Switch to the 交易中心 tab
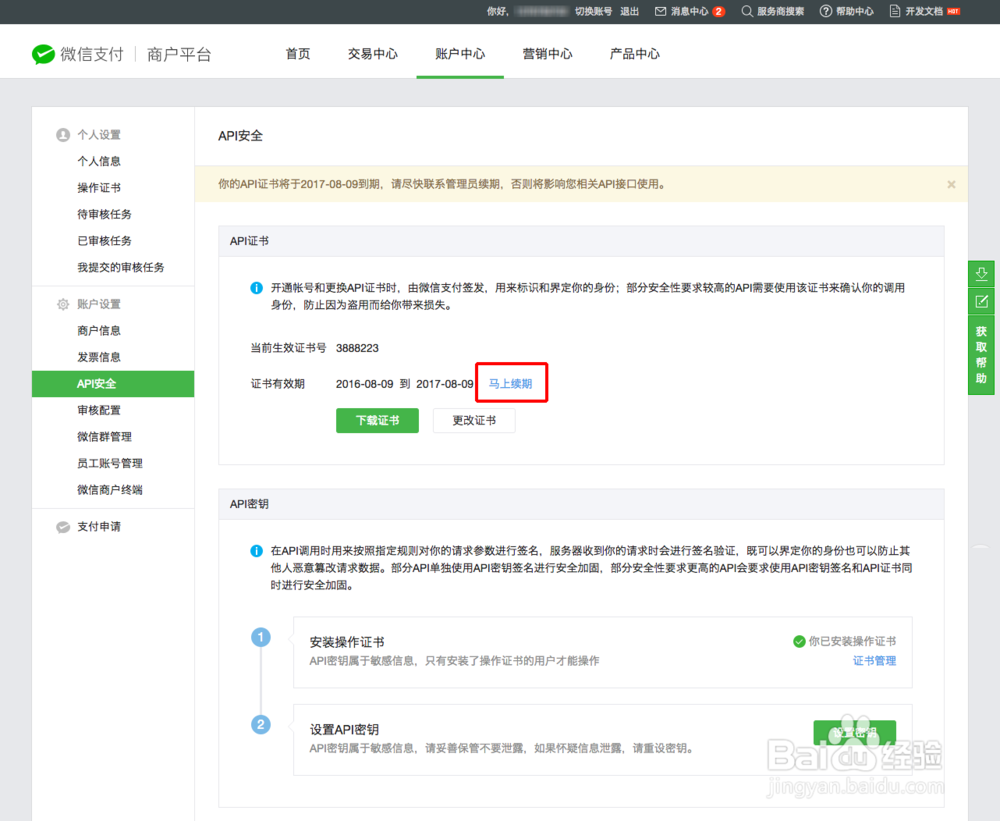This screenshot has height=821, width=1000. click(372, 54)
